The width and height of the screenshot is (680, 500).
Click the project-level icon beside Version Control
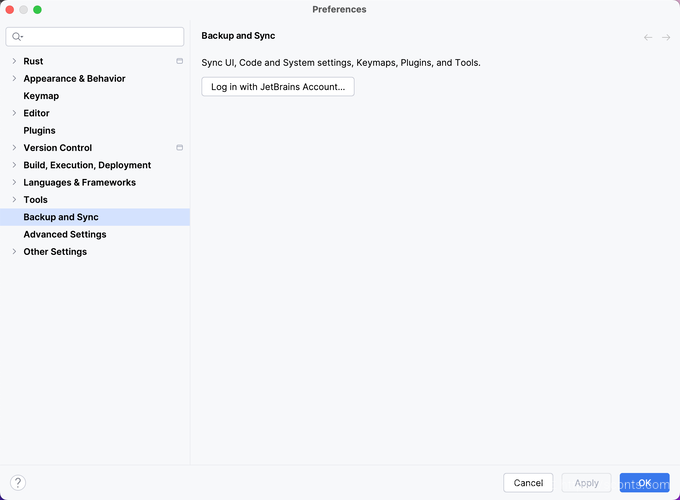pos(180,147)
